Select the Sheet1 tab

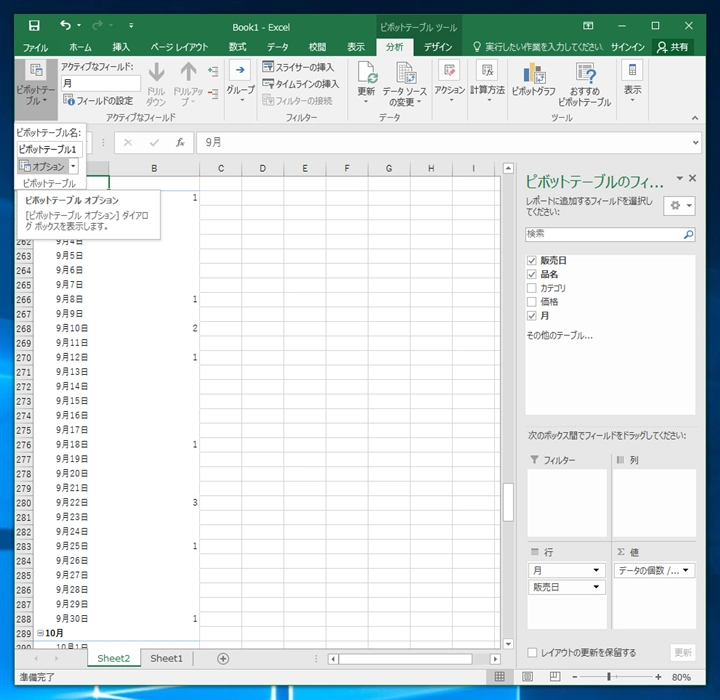point(166,658)
